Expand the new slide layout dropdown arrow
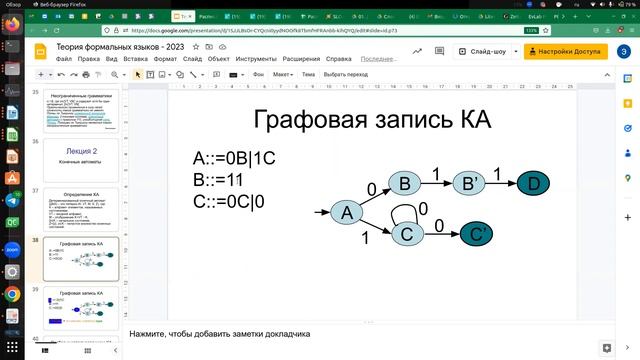The width and height of the screenshot is (640, 360). pos(51,75)
